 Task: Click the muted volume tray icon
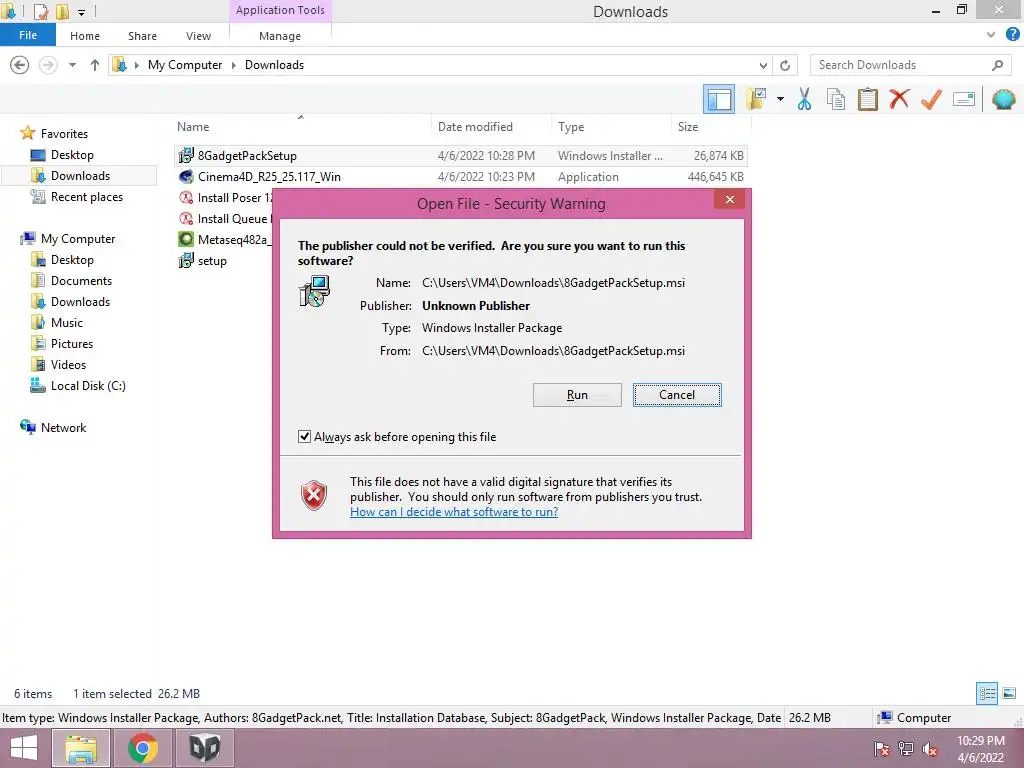(929, 749)
